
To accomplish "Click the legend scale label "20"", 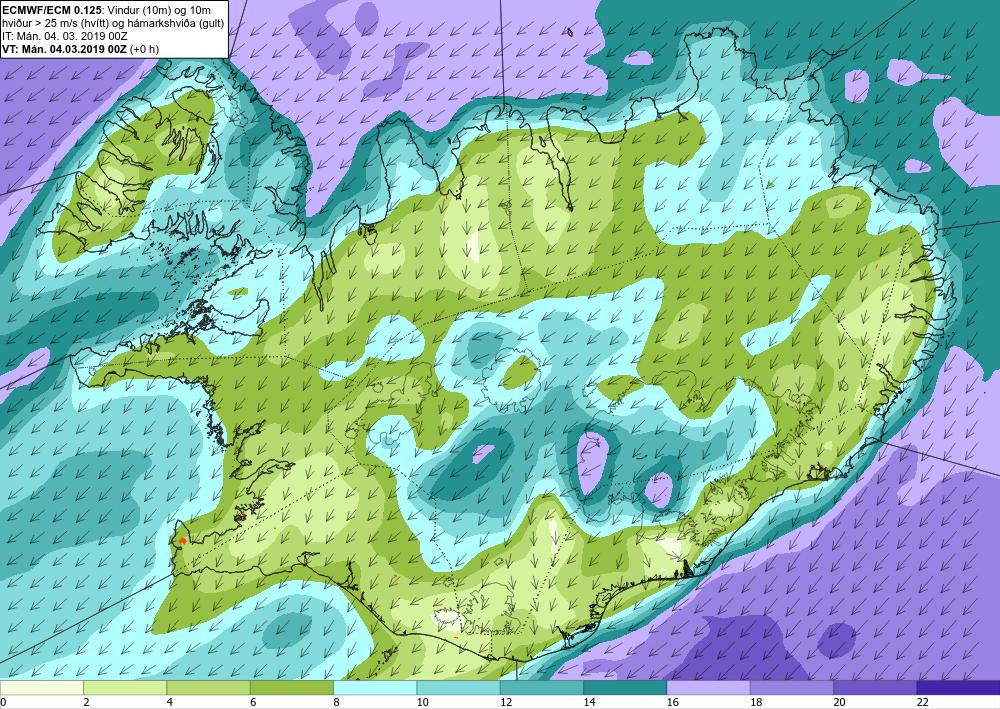I will tap(840, 702).
